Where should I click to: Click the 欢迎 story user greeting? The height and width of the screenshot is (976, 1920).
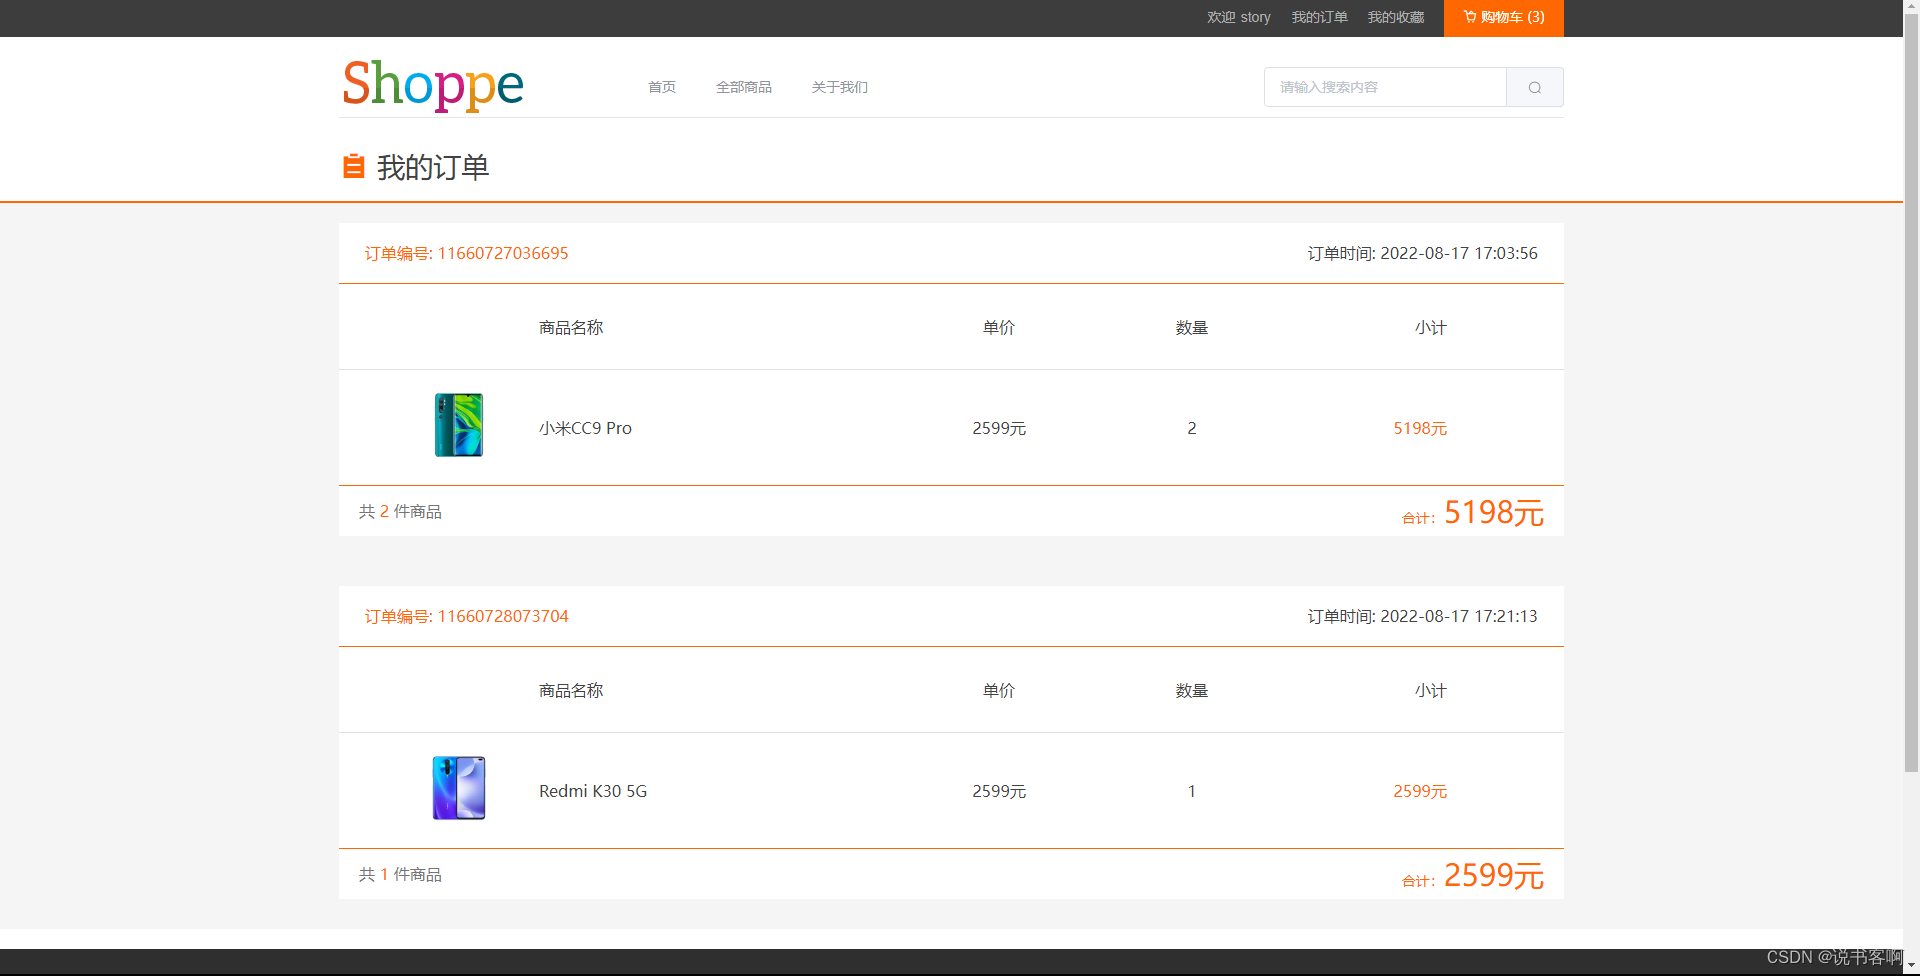click(x=1239, y=17)
